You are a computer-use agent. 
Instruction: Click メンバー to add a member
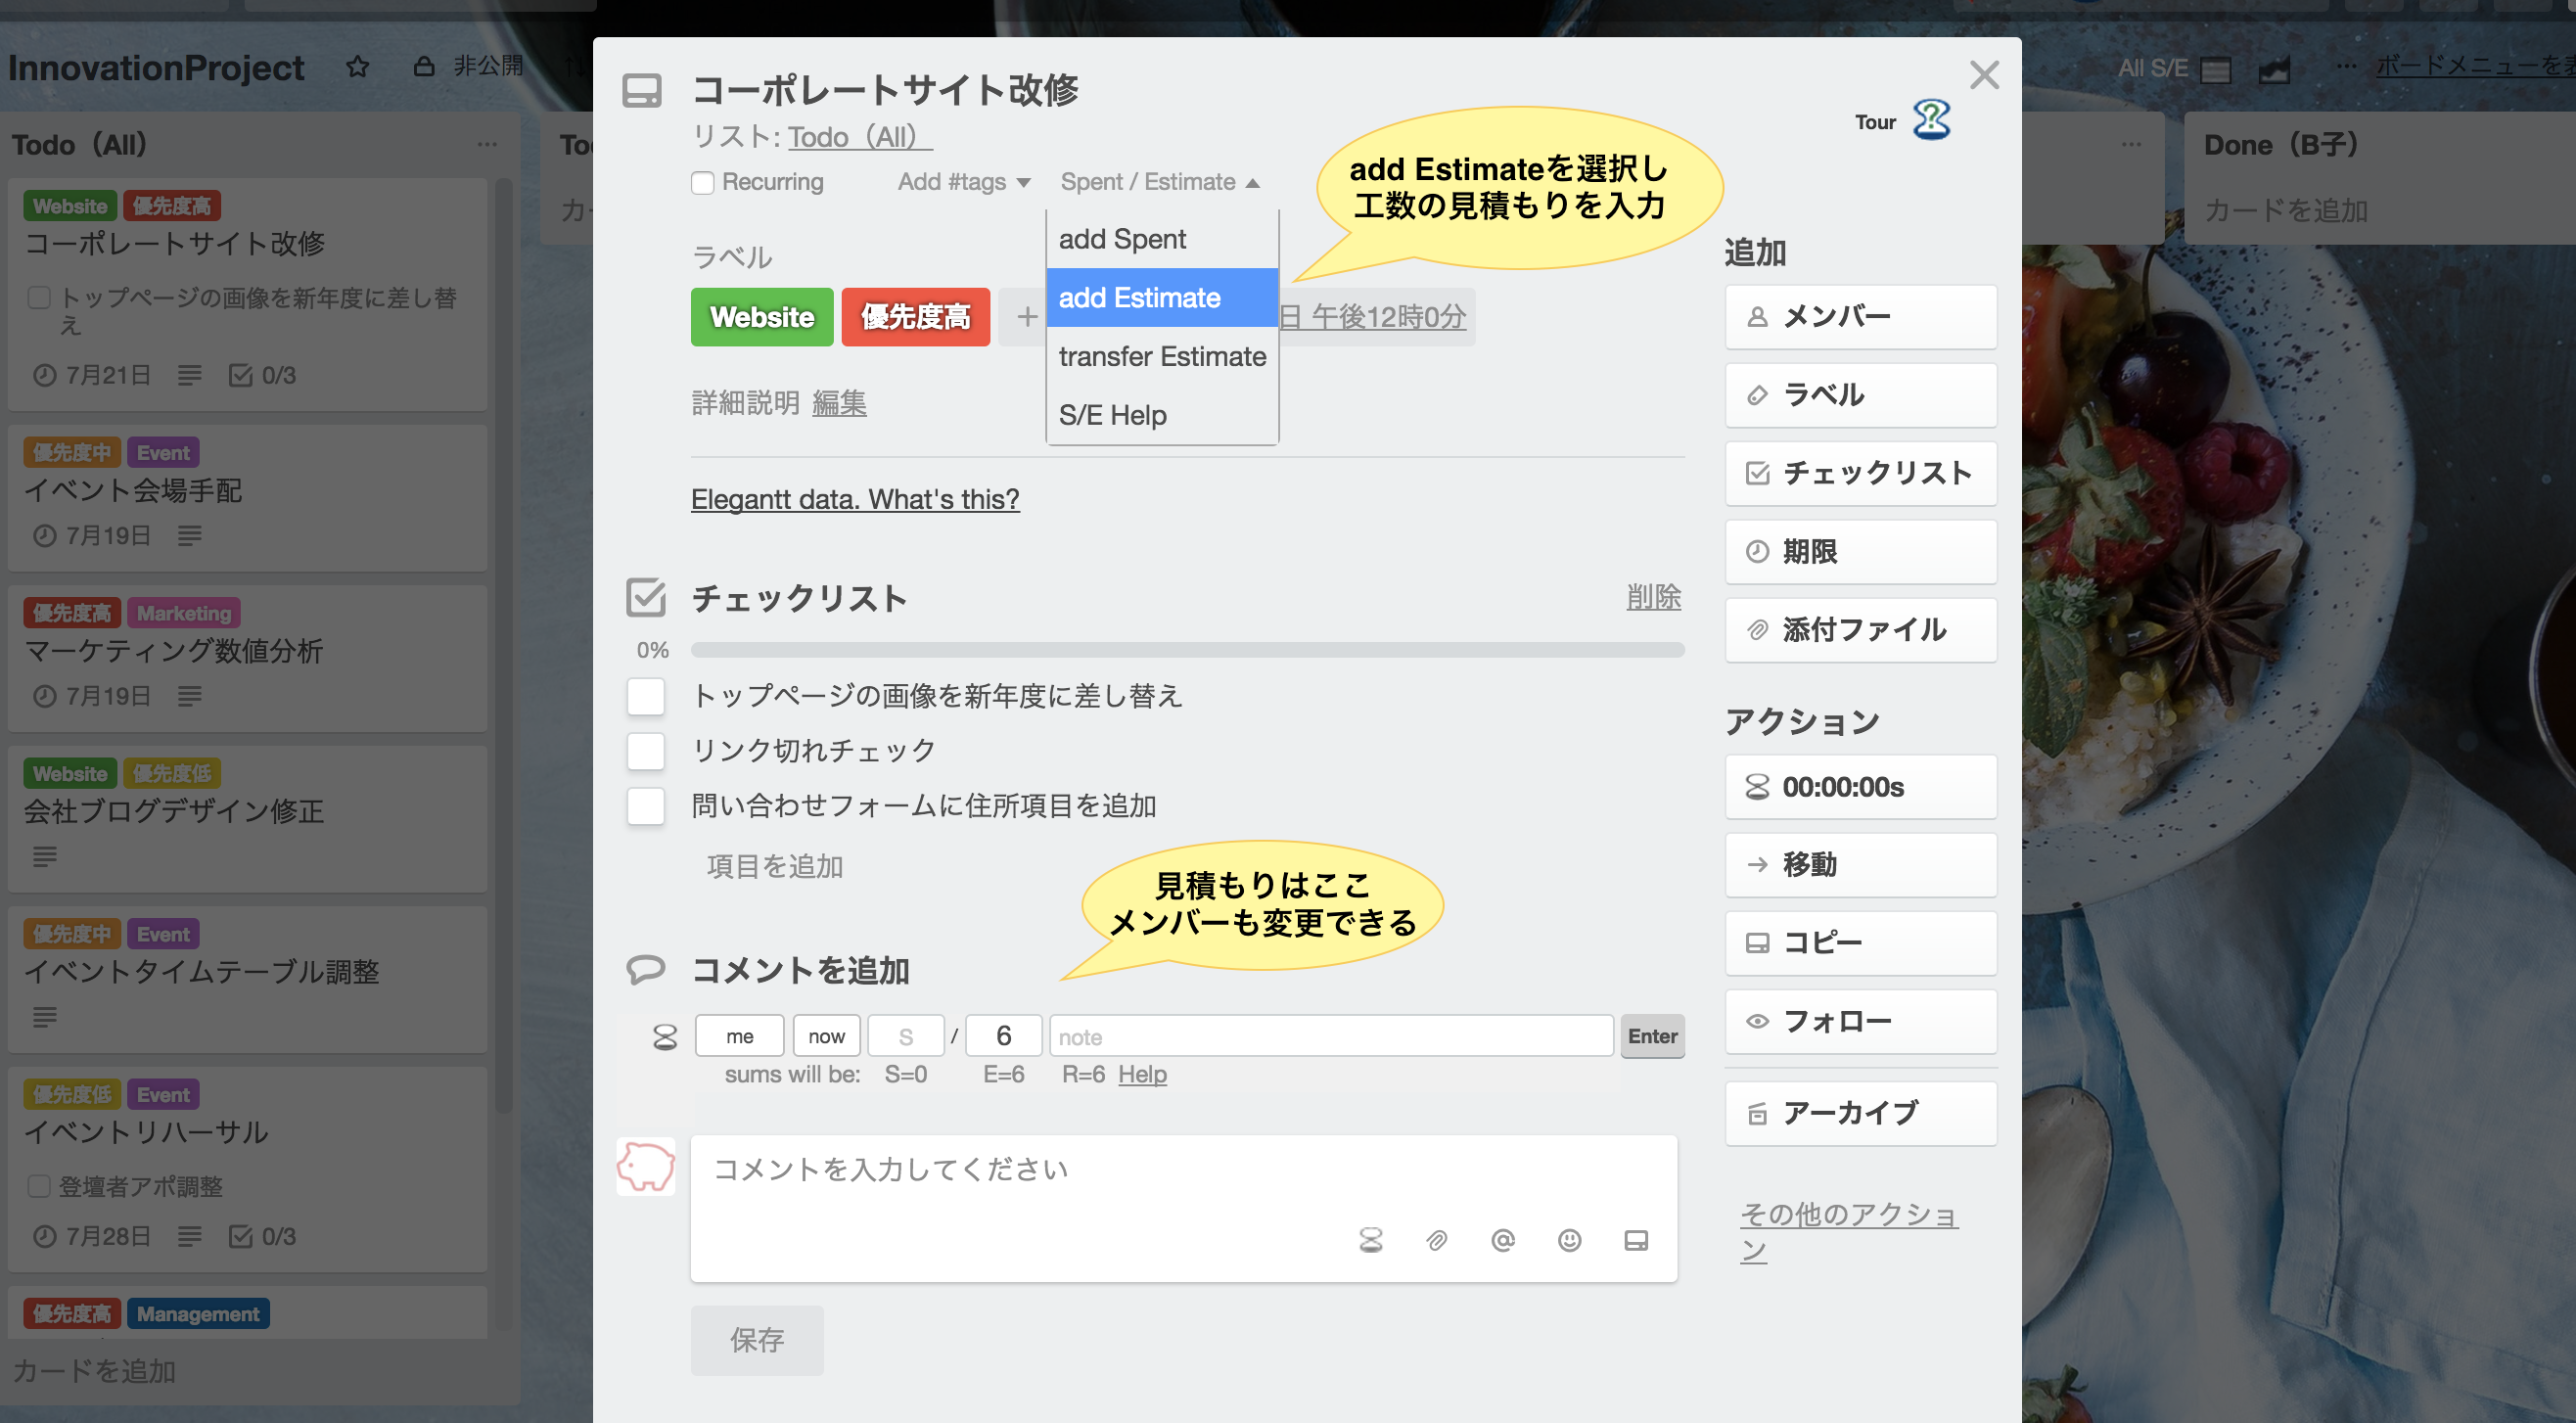(1861, 317)
